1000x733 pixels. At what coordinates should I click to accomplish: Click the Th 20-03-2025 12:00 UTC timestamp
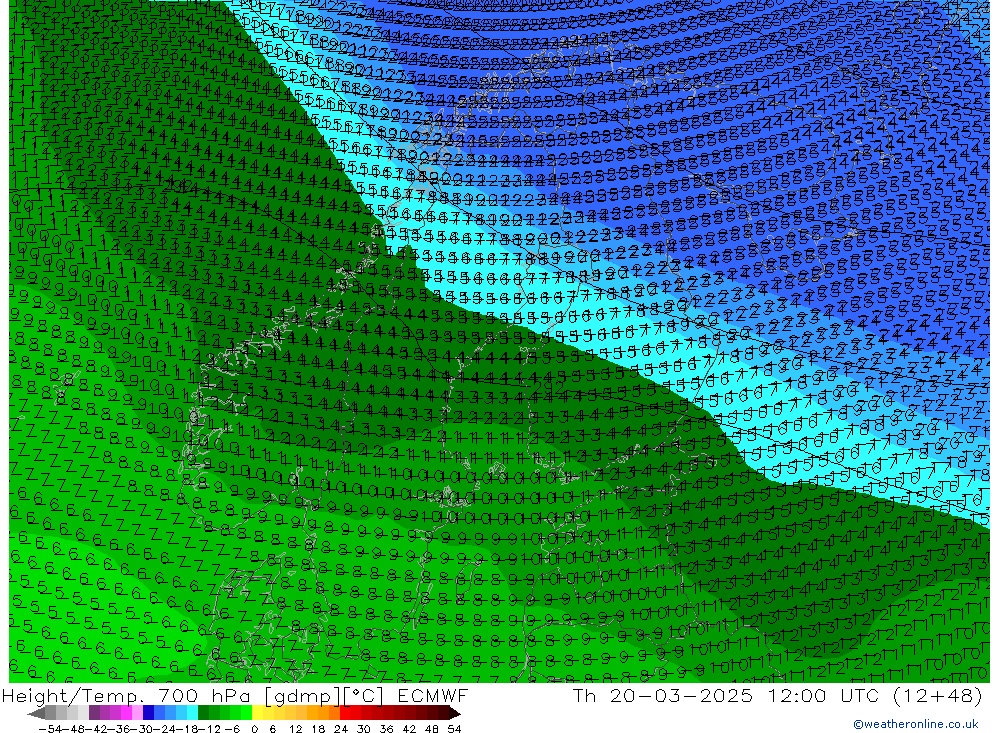(777, 695)
